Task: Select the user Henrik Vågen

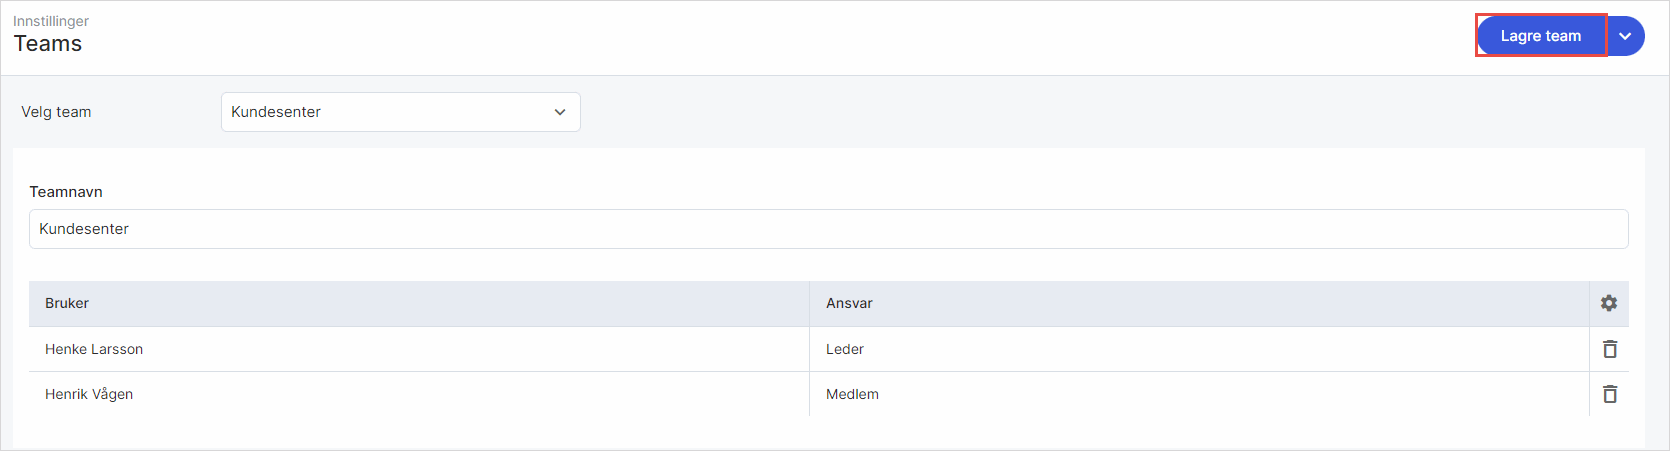Action: [89, 394]
